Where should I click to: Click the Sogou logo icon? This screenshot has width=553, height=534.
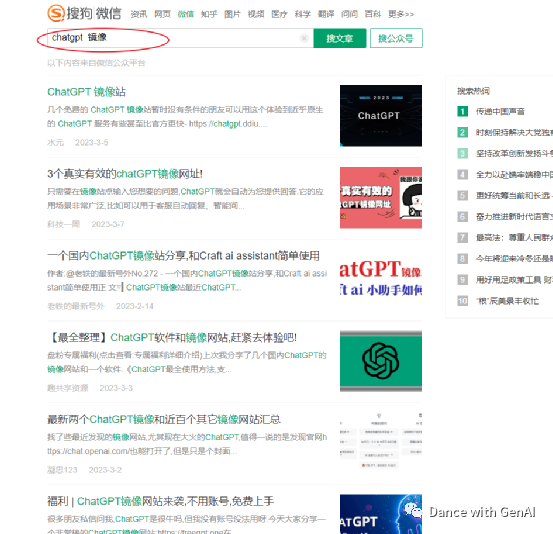click(x=56, y=13)
